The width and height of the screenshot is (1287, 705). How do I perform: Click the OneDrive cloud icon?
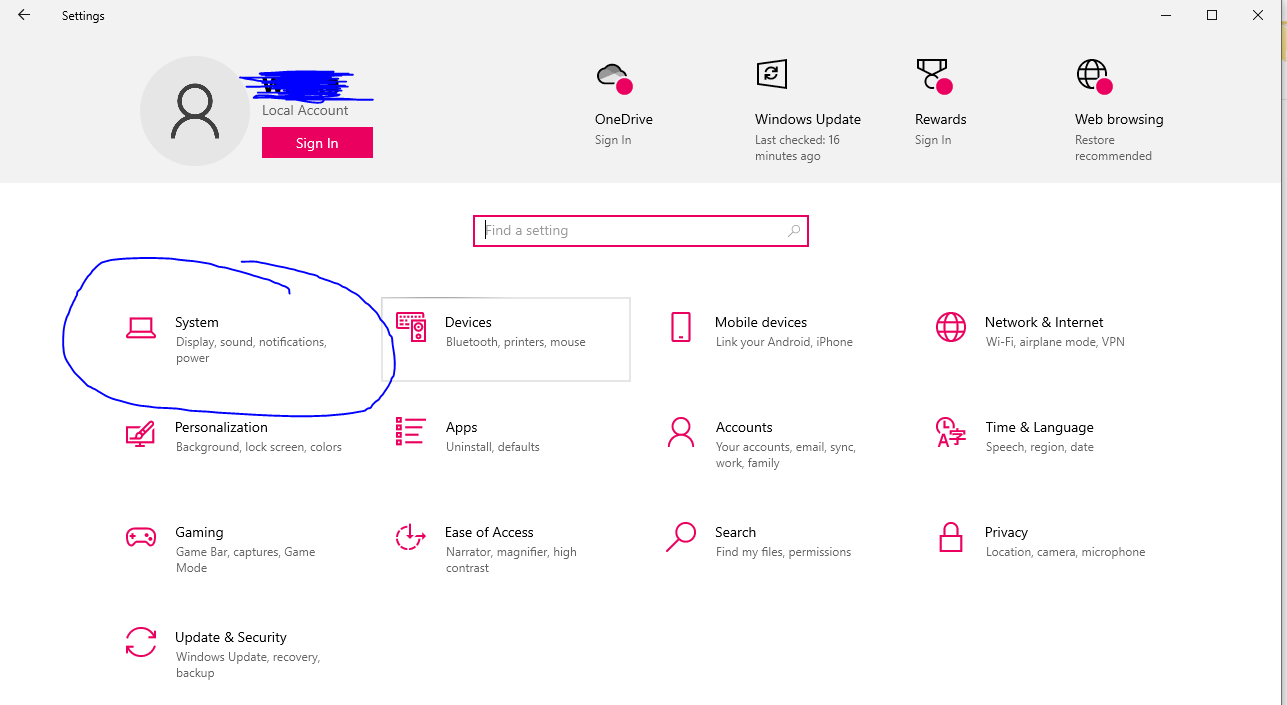pyautogui.click(x=614, y=77)
